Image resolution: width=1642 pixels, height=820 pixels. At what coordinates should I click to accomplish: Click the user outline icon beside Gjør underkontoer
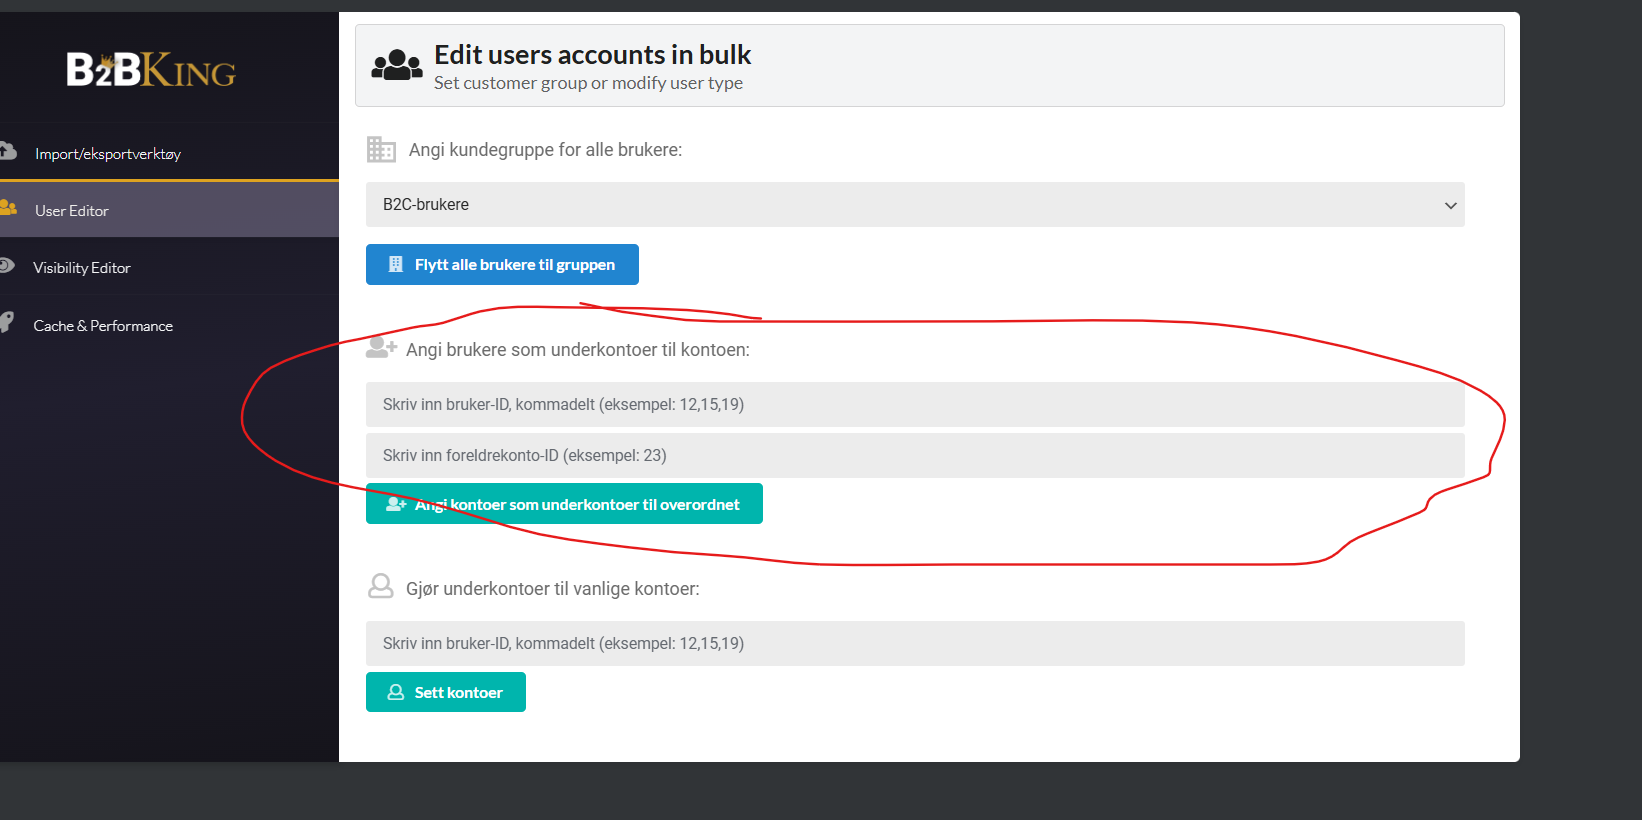click(381, 586)
